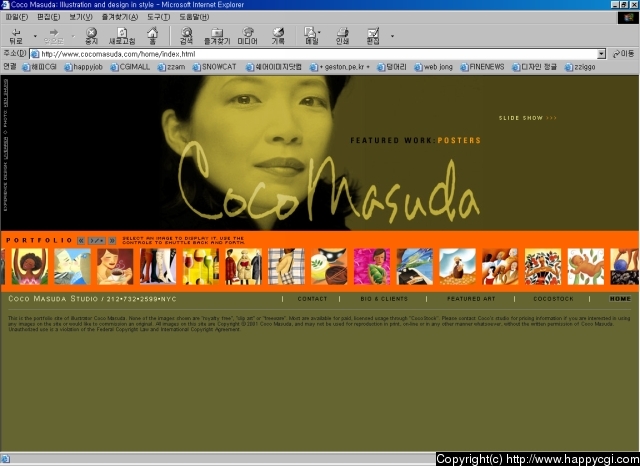Open the Search toolbar icon

[x=187, y=36]
